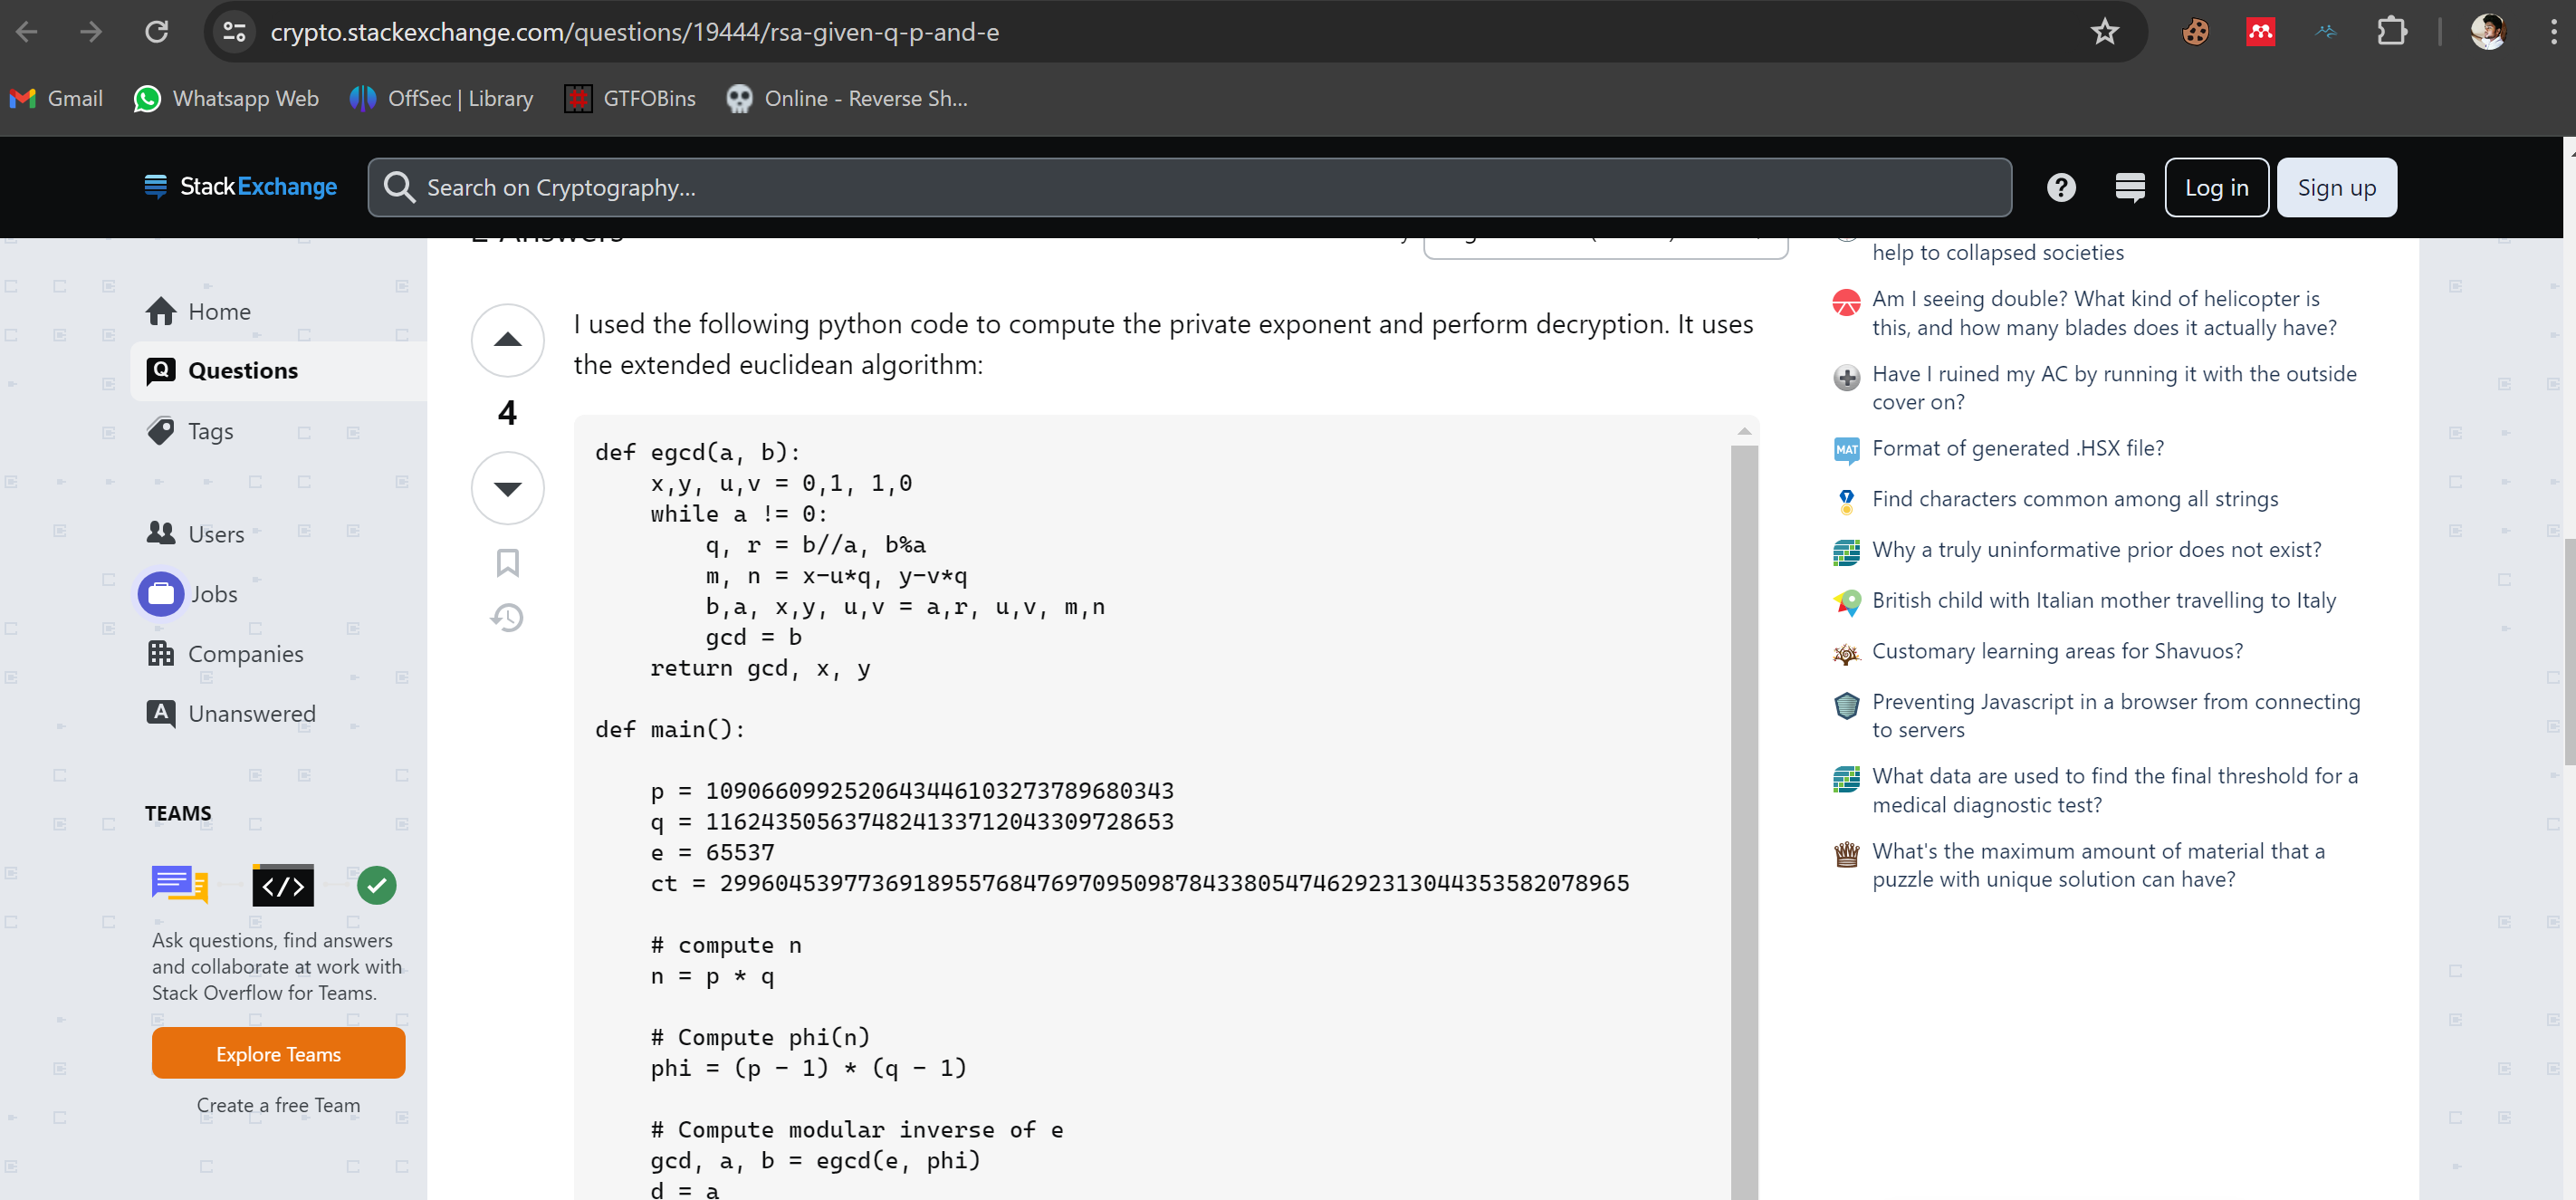Click the Log in button
The image size is (2576, 1200).
click(2216, 188)
